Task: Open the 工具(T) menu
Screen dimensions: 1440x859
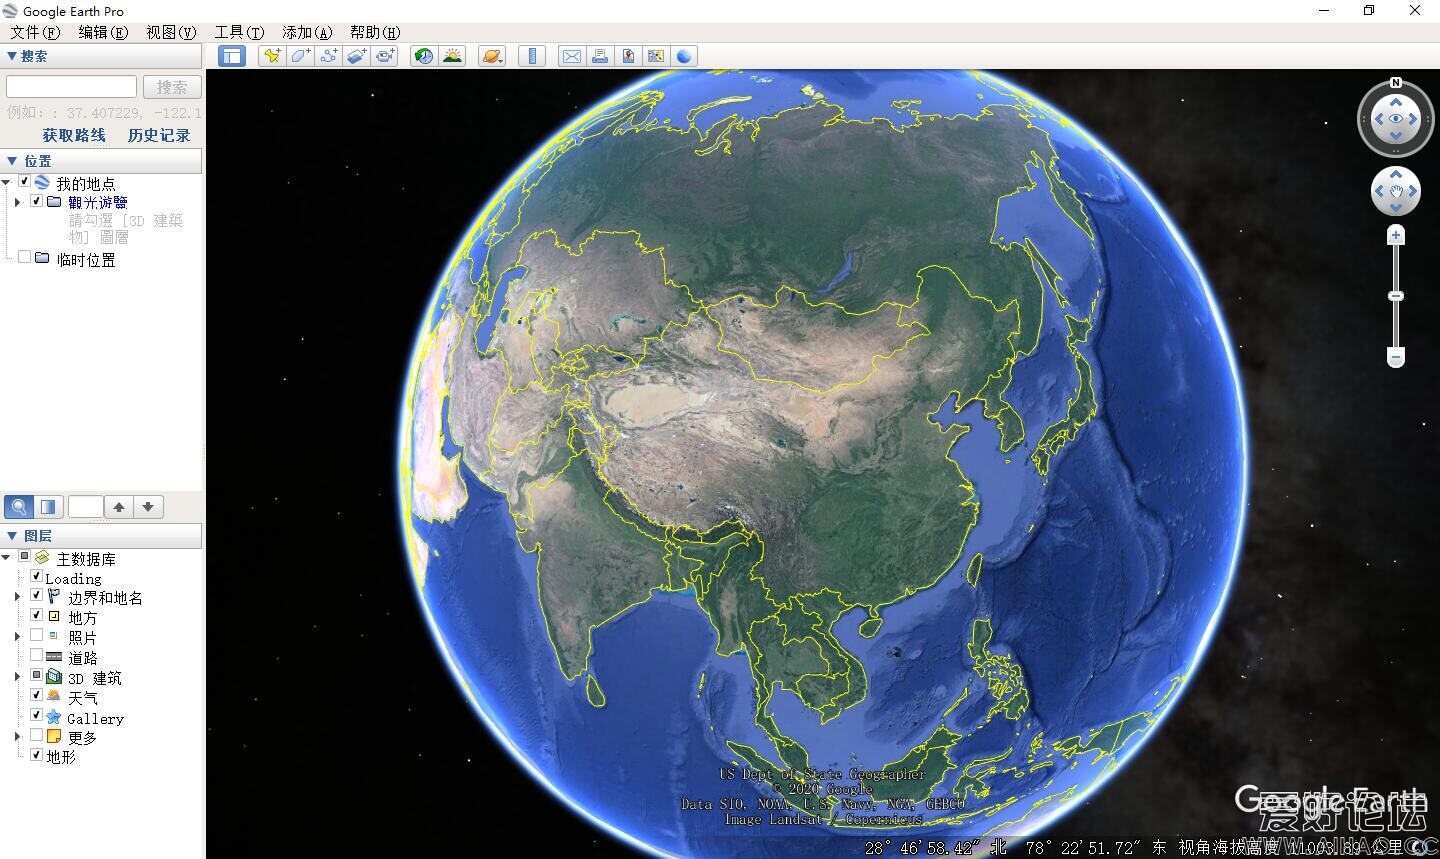Action: [x=239, y=32]
